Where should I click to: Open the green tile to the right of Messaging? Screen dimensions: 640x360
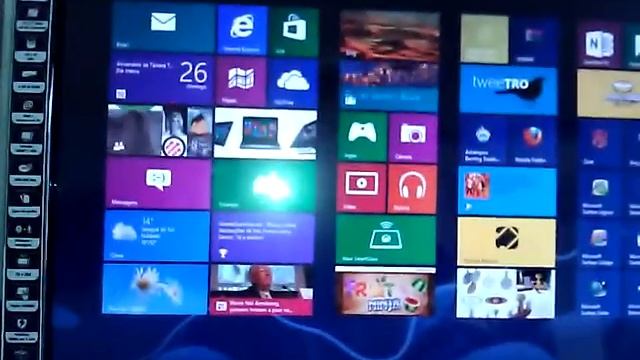[x=264, y=185]
